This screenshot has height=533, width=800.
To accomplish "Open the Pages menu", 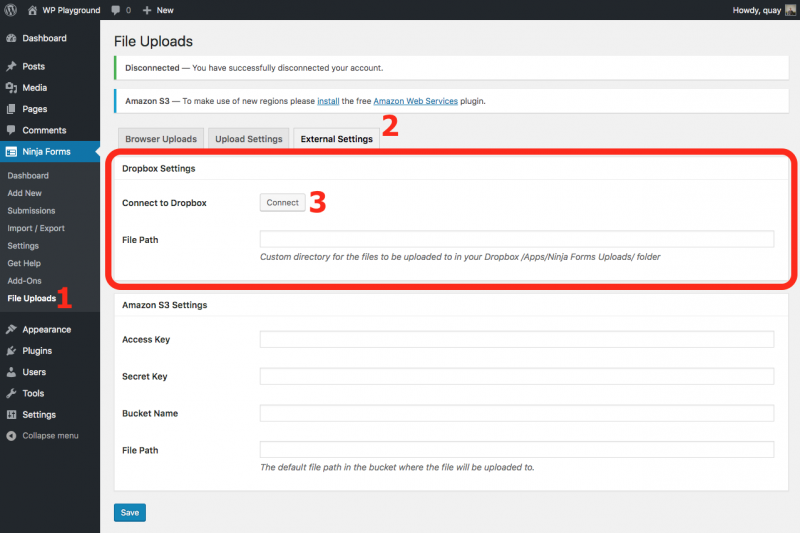I will click(x=35, y=109).
